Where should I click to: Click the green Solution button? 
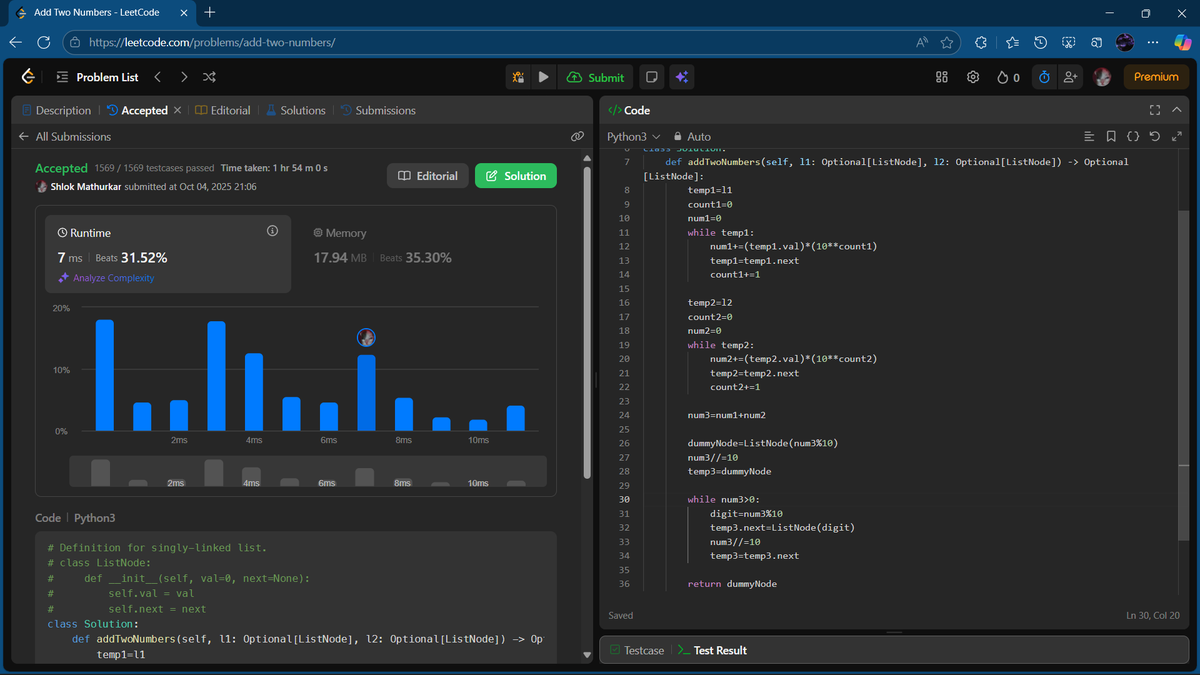pyautogui.click(x=516, y=176)
